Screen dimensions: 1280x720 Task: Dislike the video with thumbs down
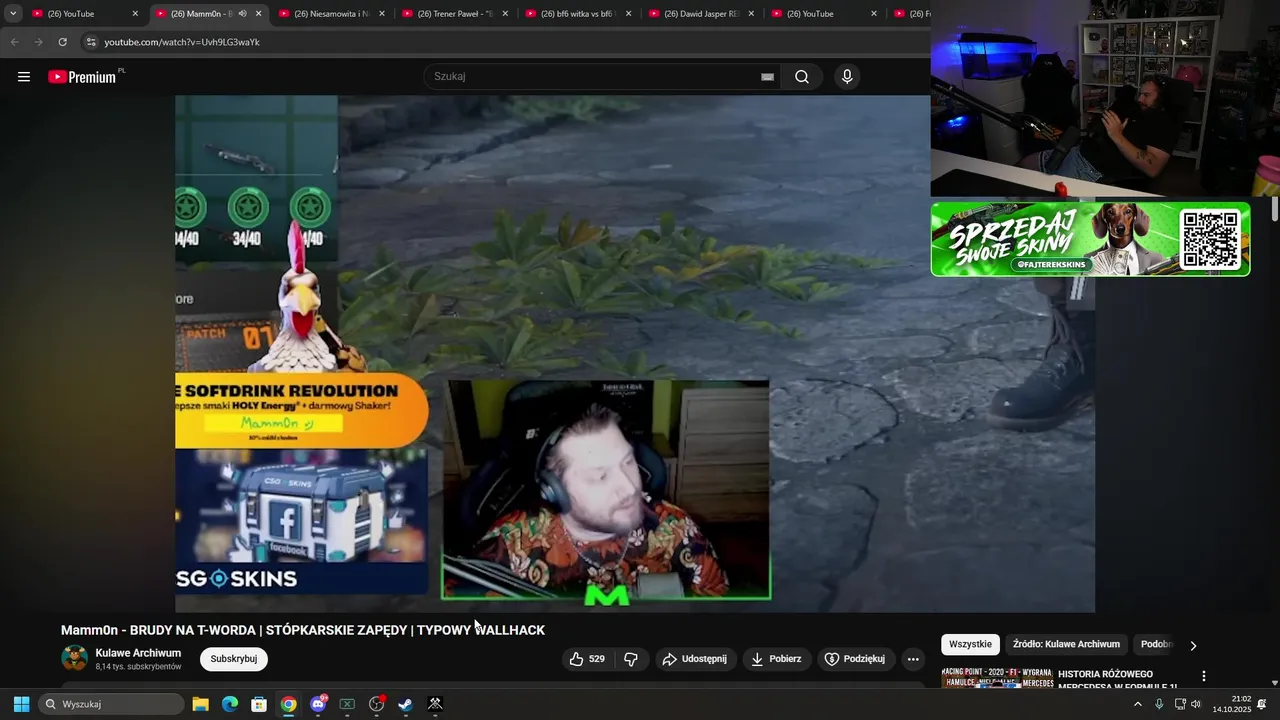pyautogui.click(x=631, y=659)
